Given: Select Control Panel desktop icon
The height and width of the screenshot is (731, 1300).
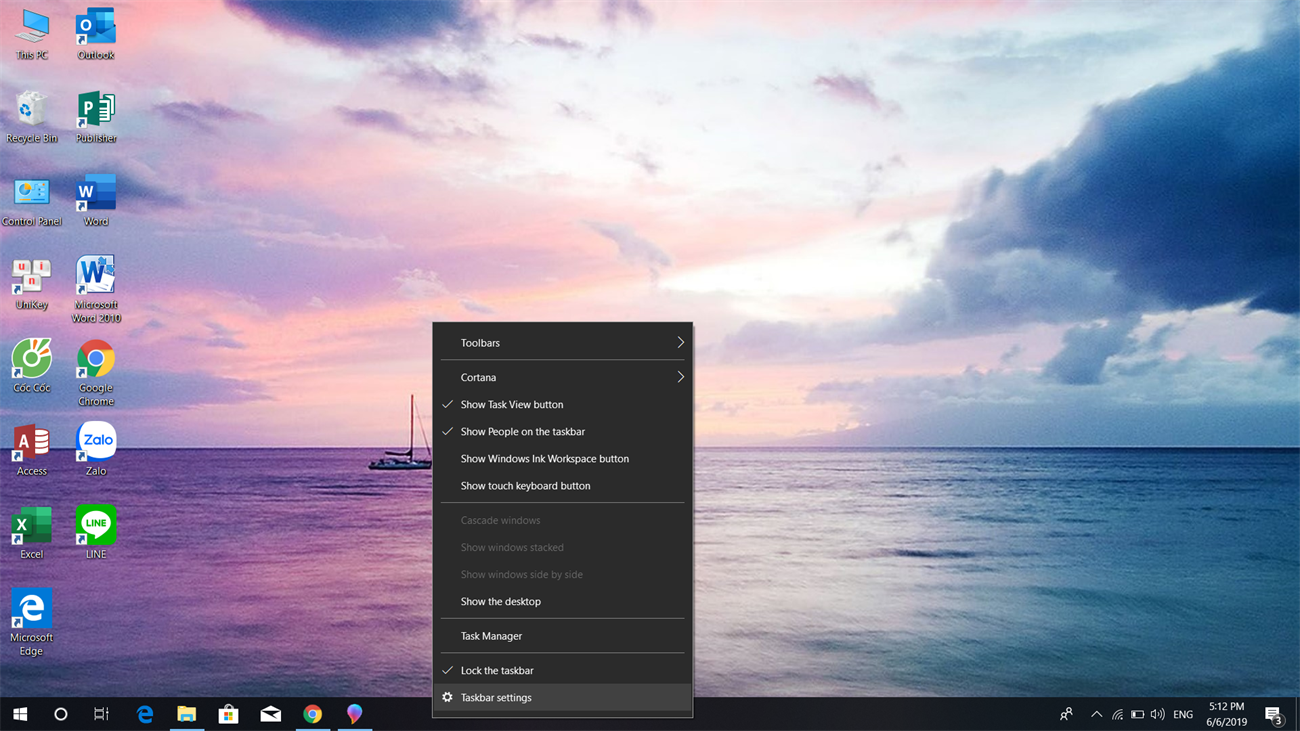Looking at the screenshot, I should click(x=32, y=201).
